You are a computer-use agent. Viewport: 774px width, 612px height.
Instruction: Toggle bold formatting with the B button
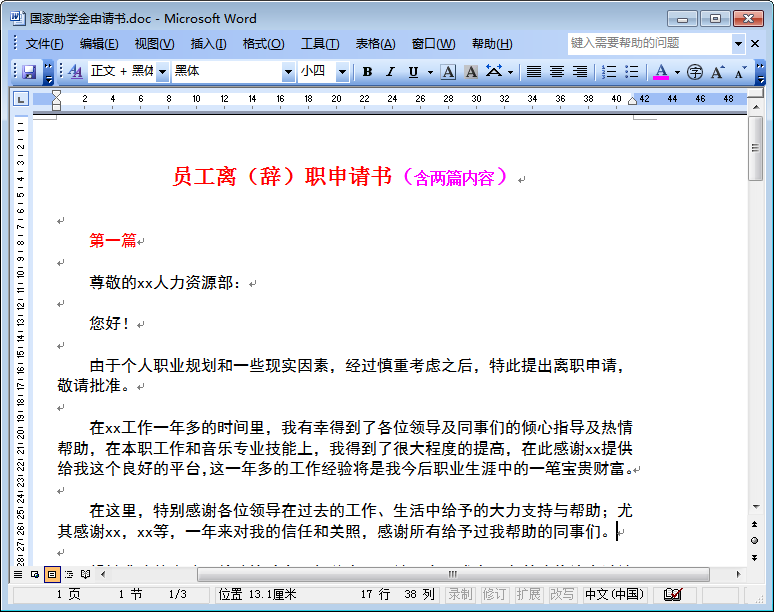367,72
